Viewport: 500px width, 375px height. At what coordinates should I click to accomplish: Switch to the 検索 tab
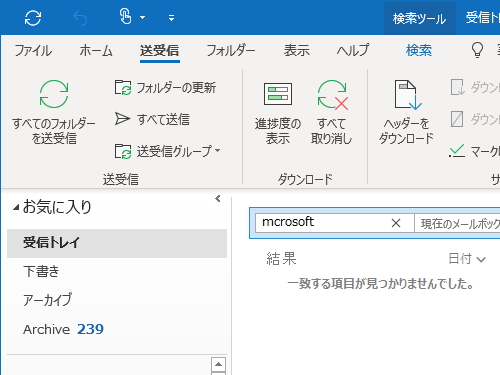point(419,51)
